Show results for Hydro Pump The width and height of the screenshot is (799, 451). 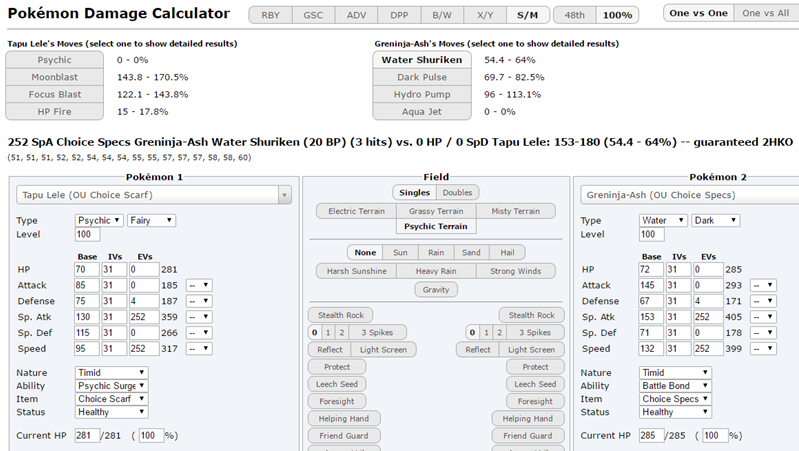click(422, 95)
